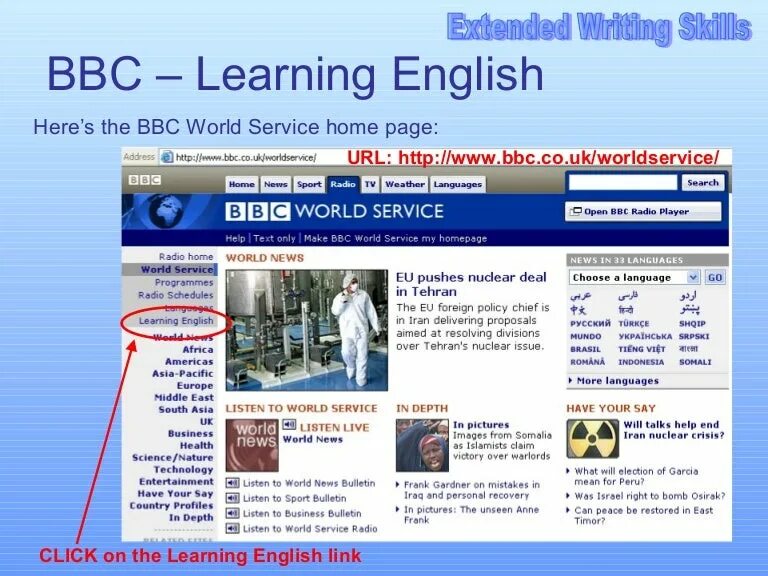Click Make BBC World Service my homepage

pos(395,239)
